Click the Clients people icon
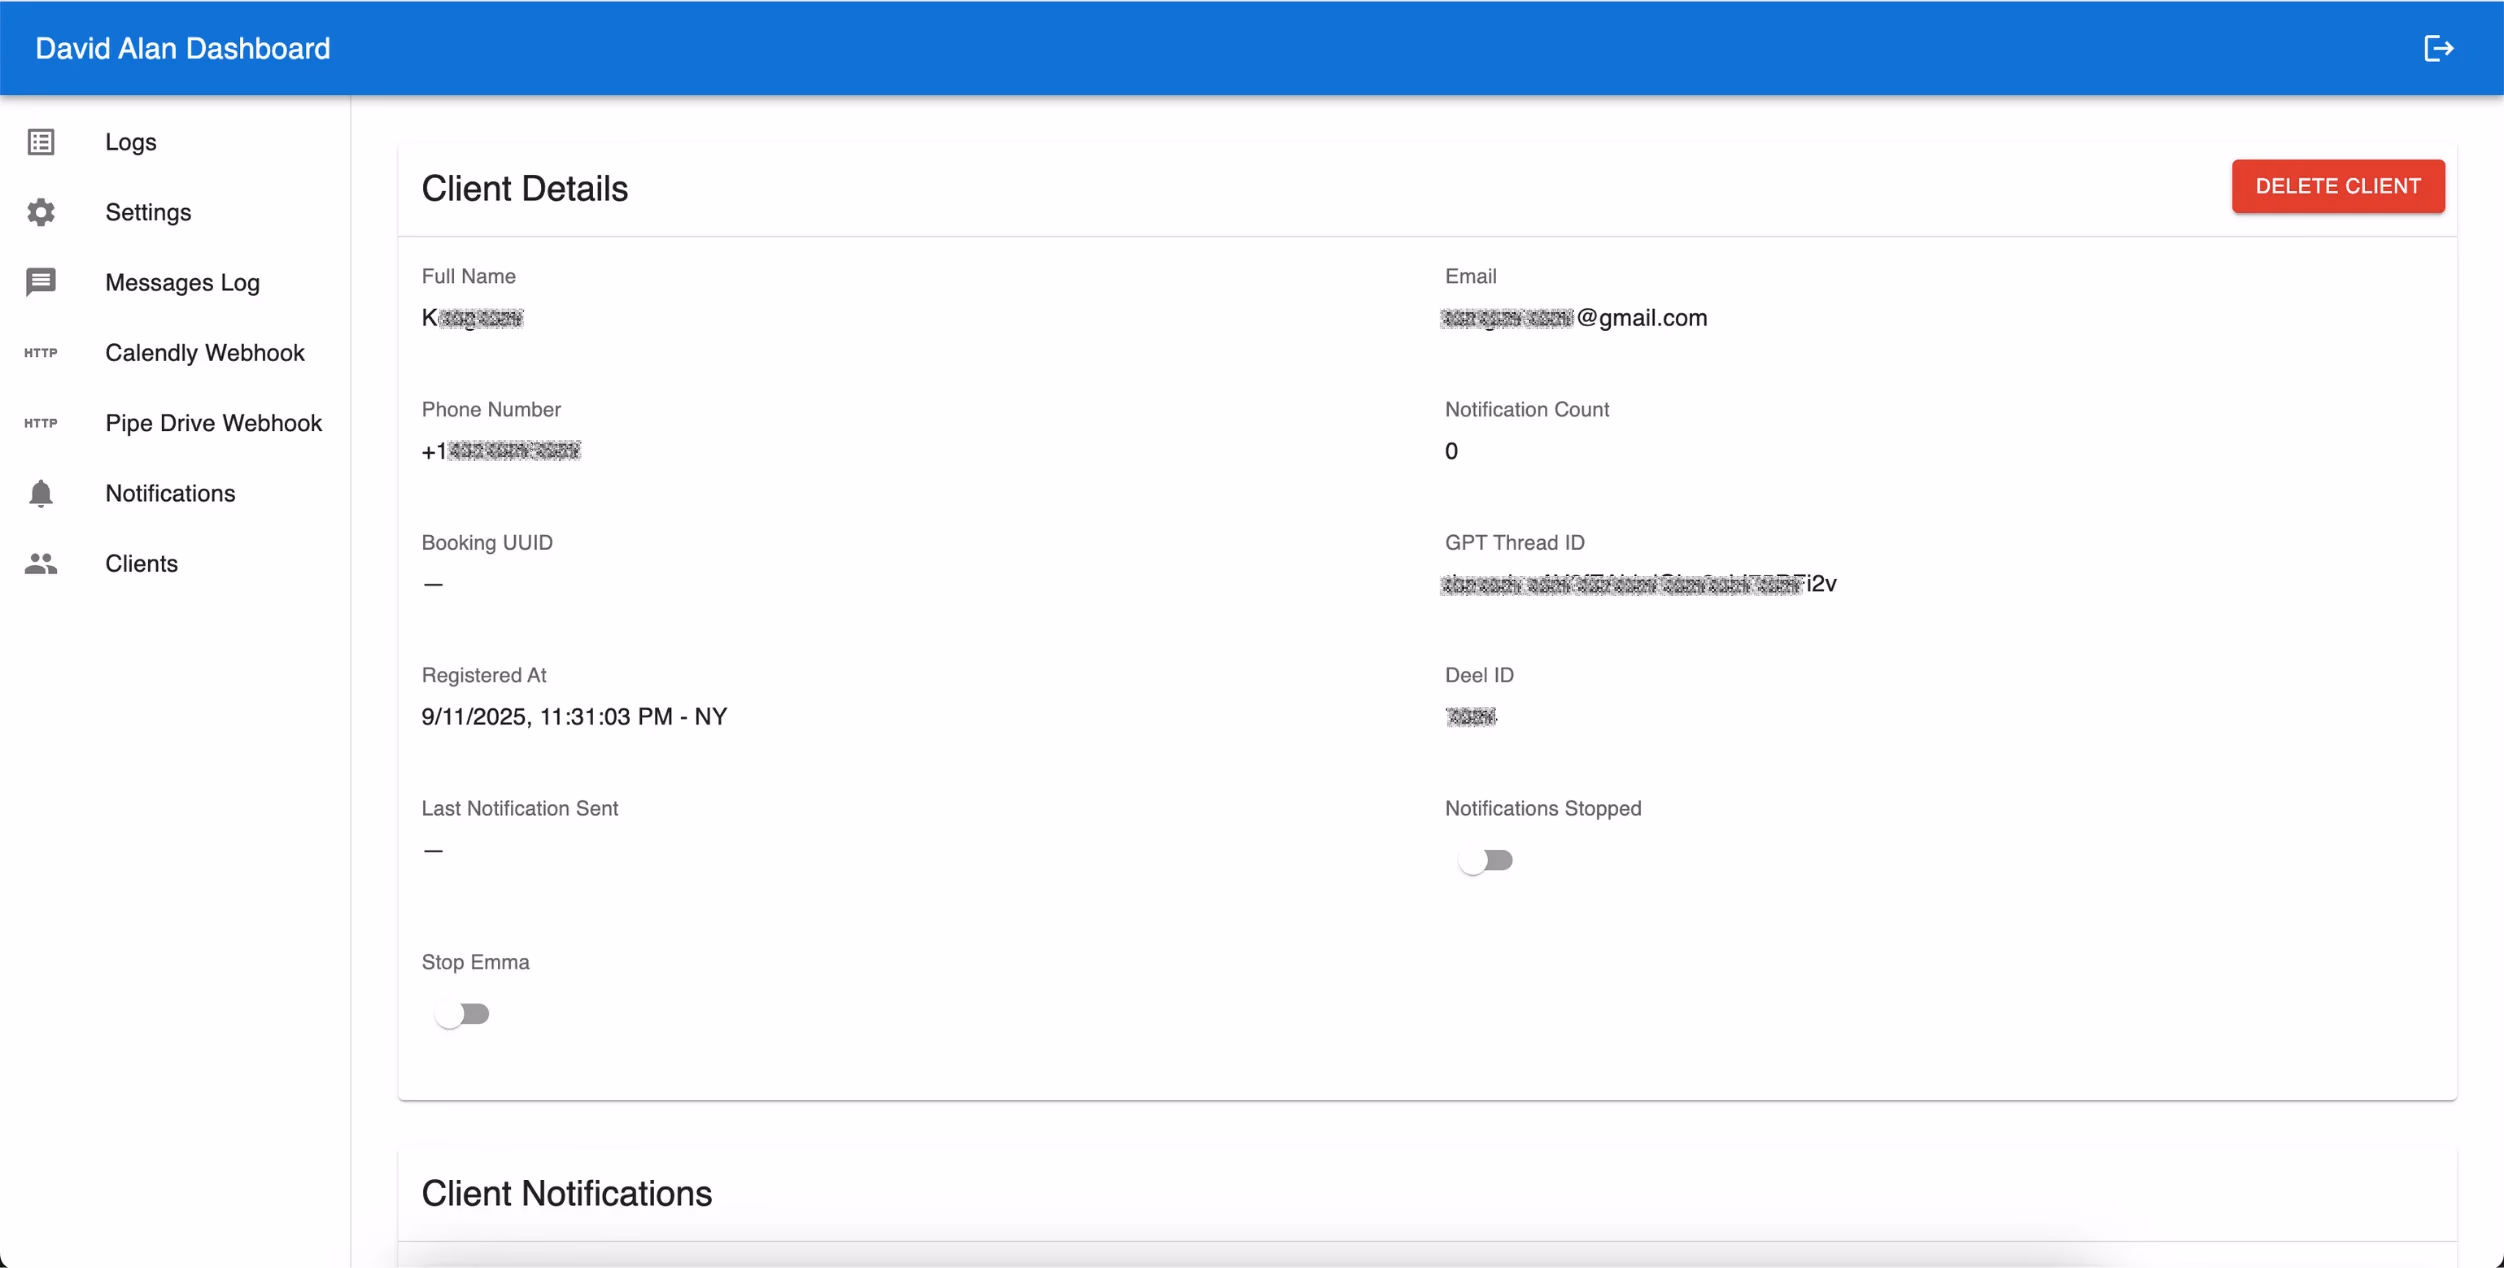 (41, 563)
